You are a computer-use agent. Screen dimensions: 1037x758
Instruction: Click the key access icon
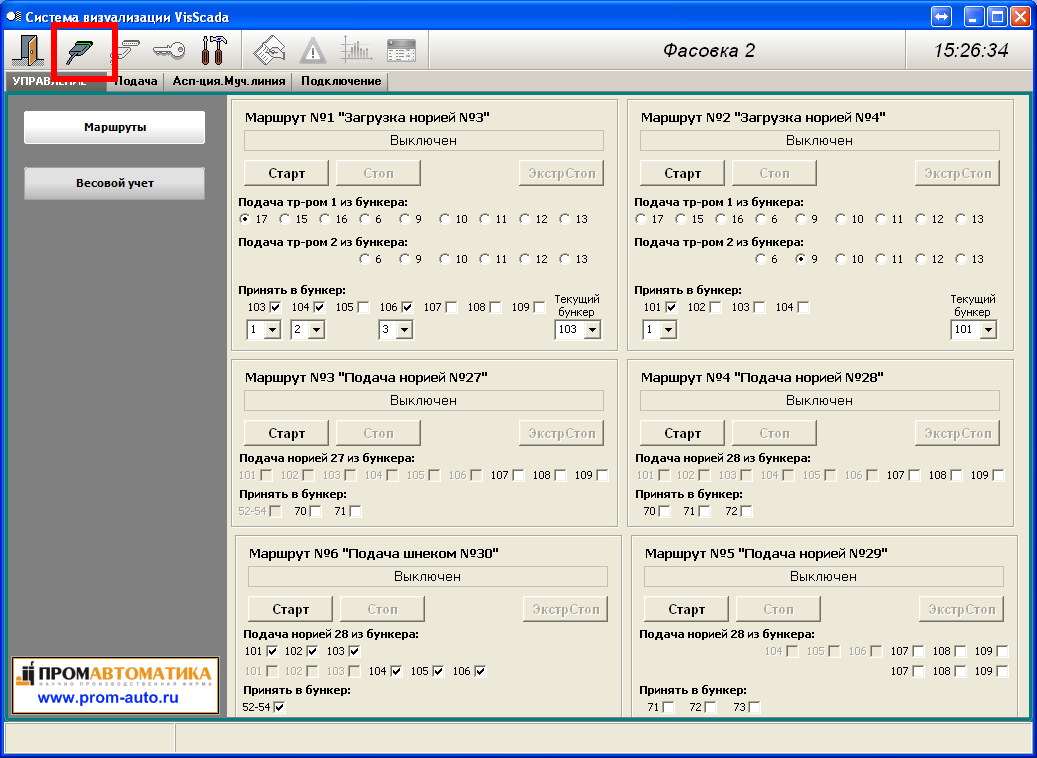pos(169,50)
